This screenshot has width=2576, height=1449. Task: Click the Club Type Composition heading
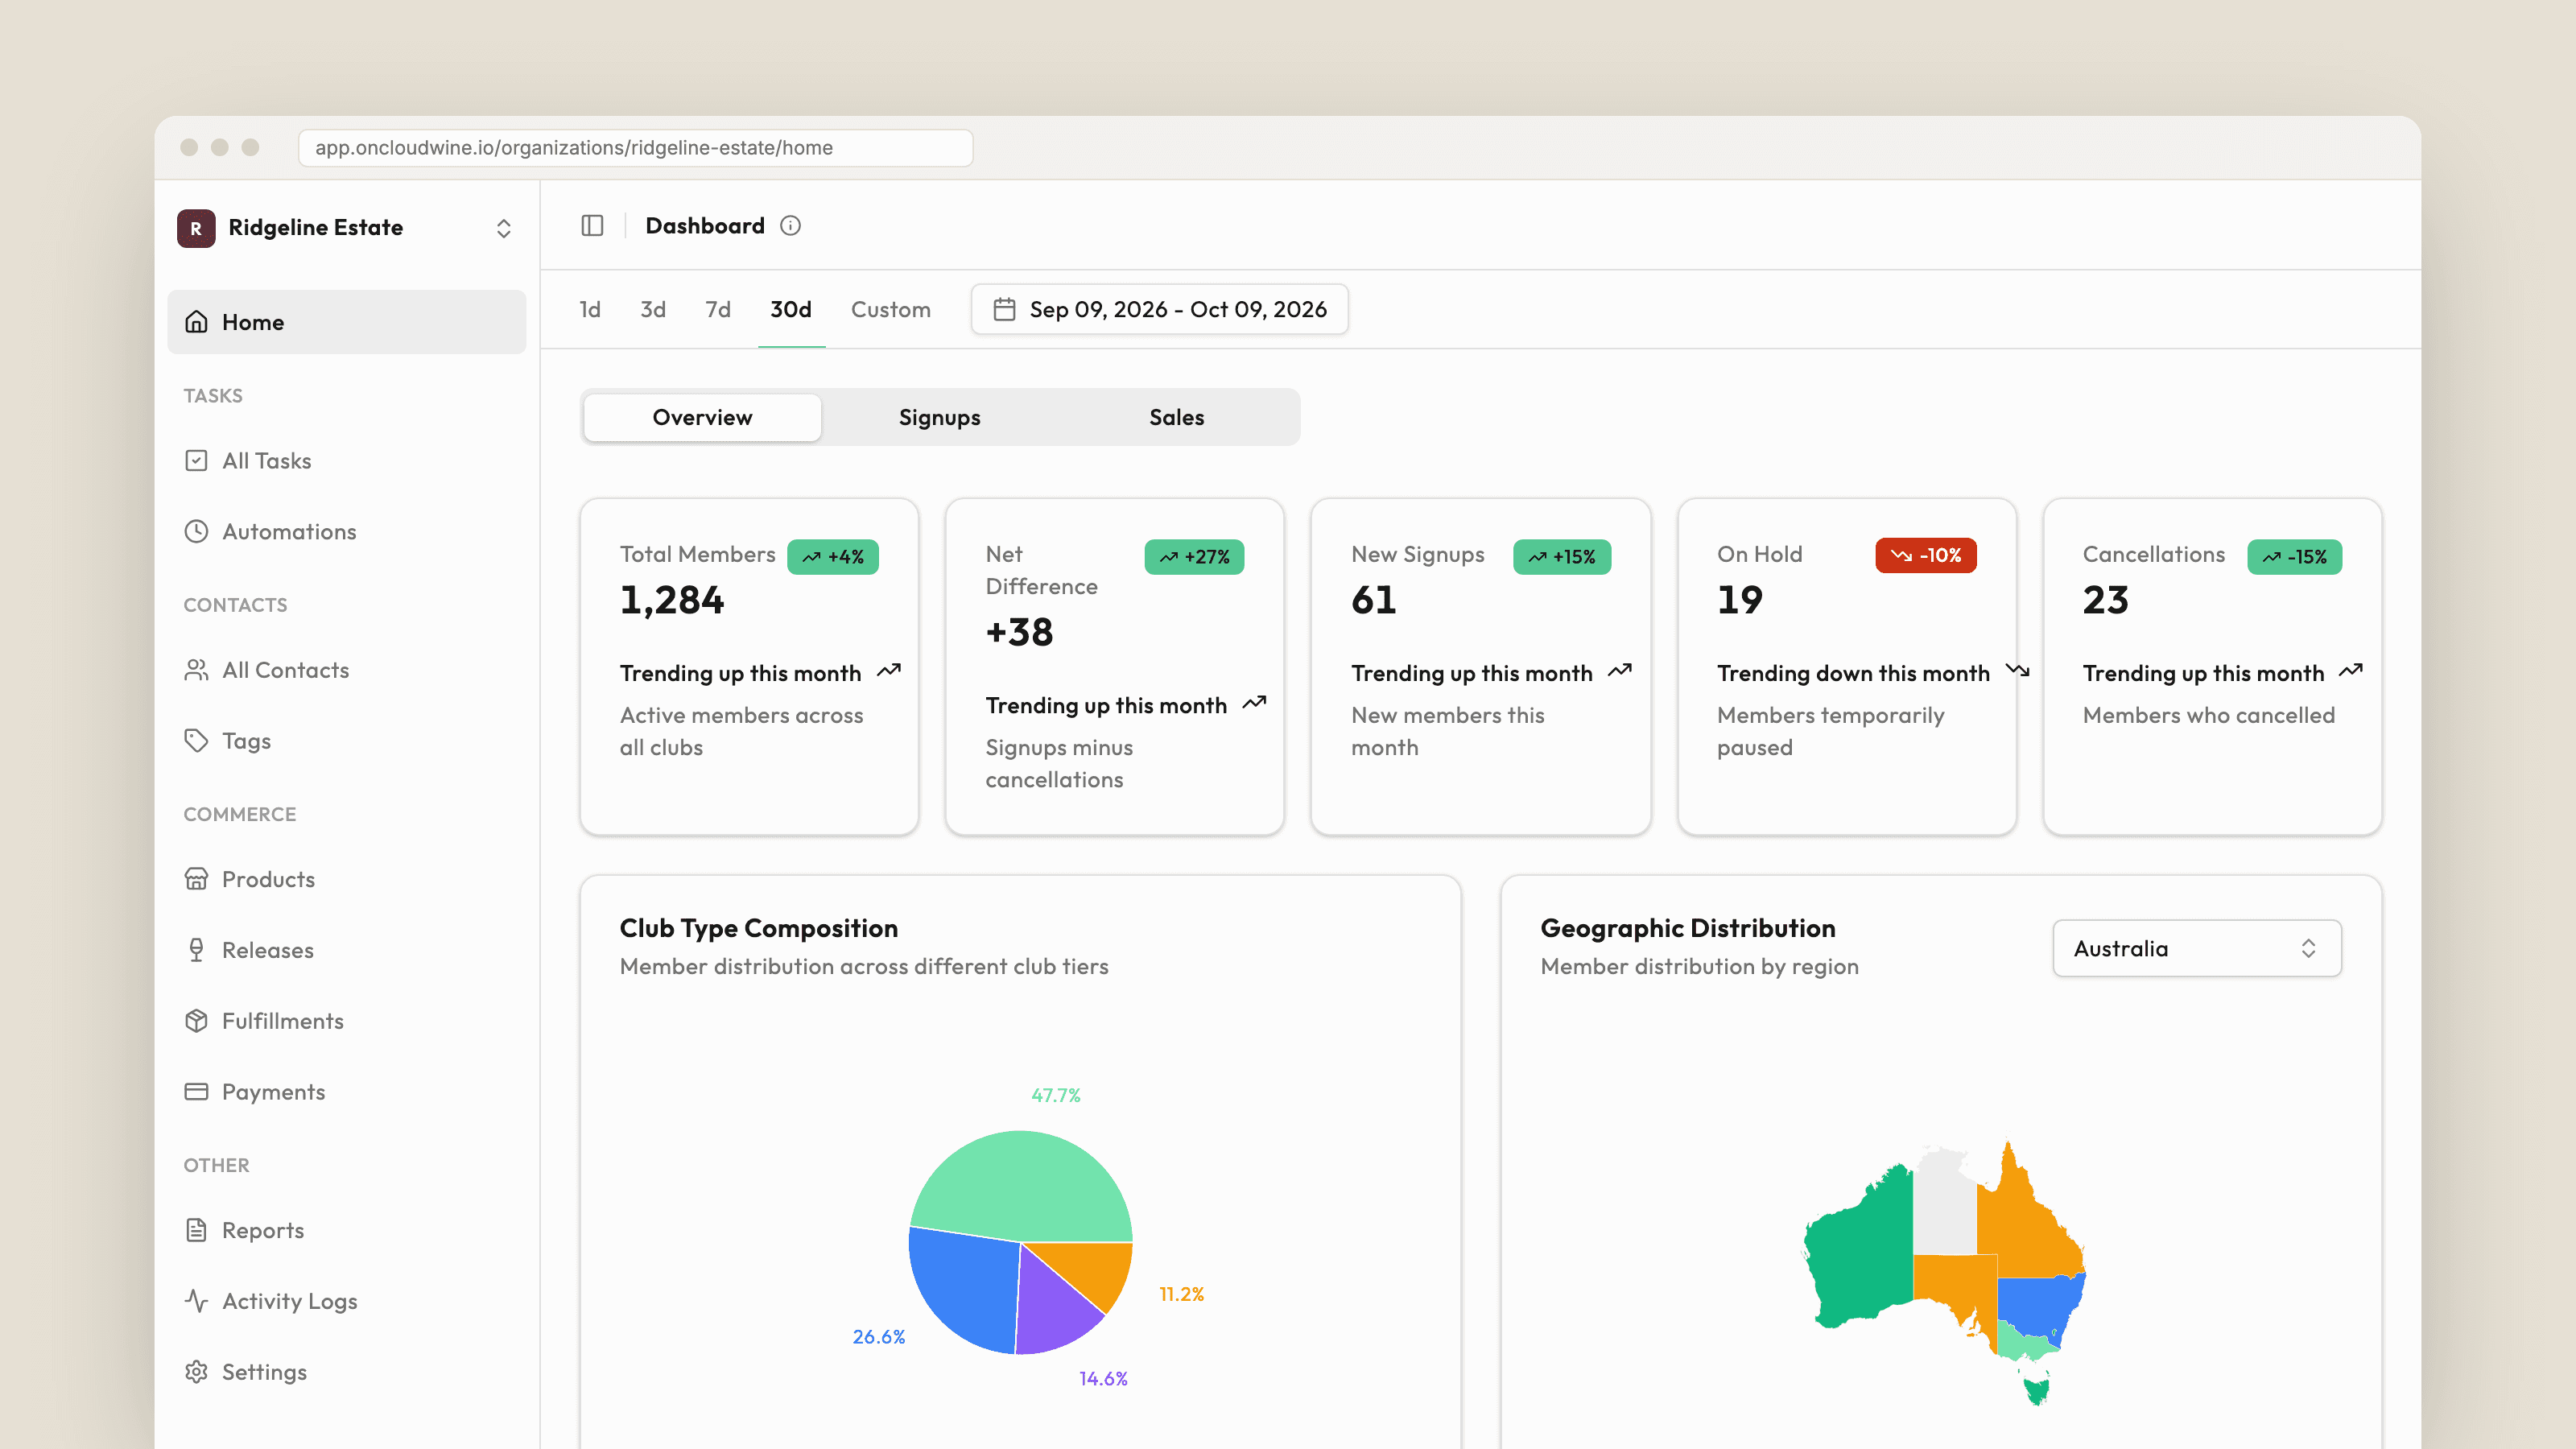pyautogui.click(x=759, y=928)
